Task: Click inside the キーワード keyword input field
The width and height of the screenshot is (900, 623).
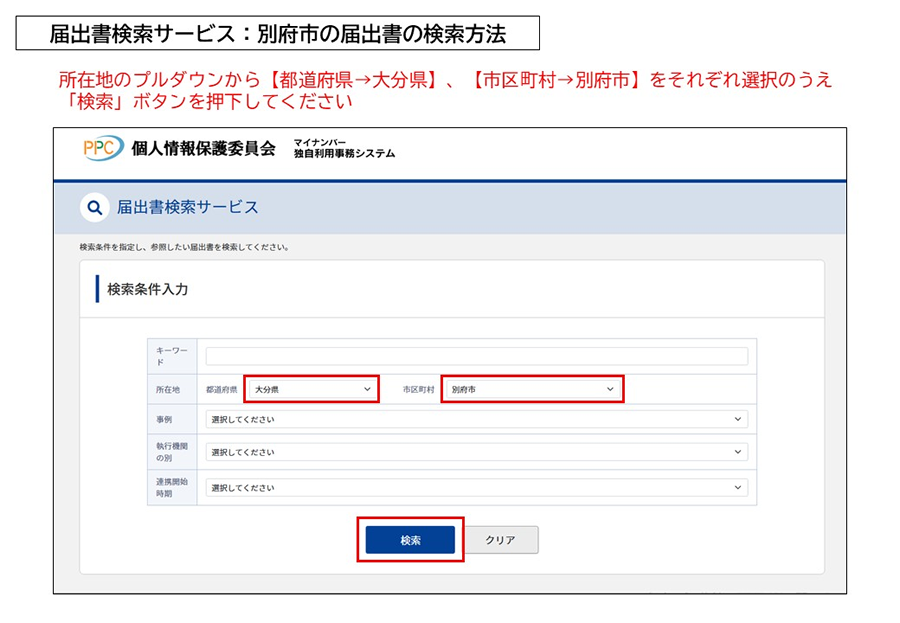Action: point(477,356)
